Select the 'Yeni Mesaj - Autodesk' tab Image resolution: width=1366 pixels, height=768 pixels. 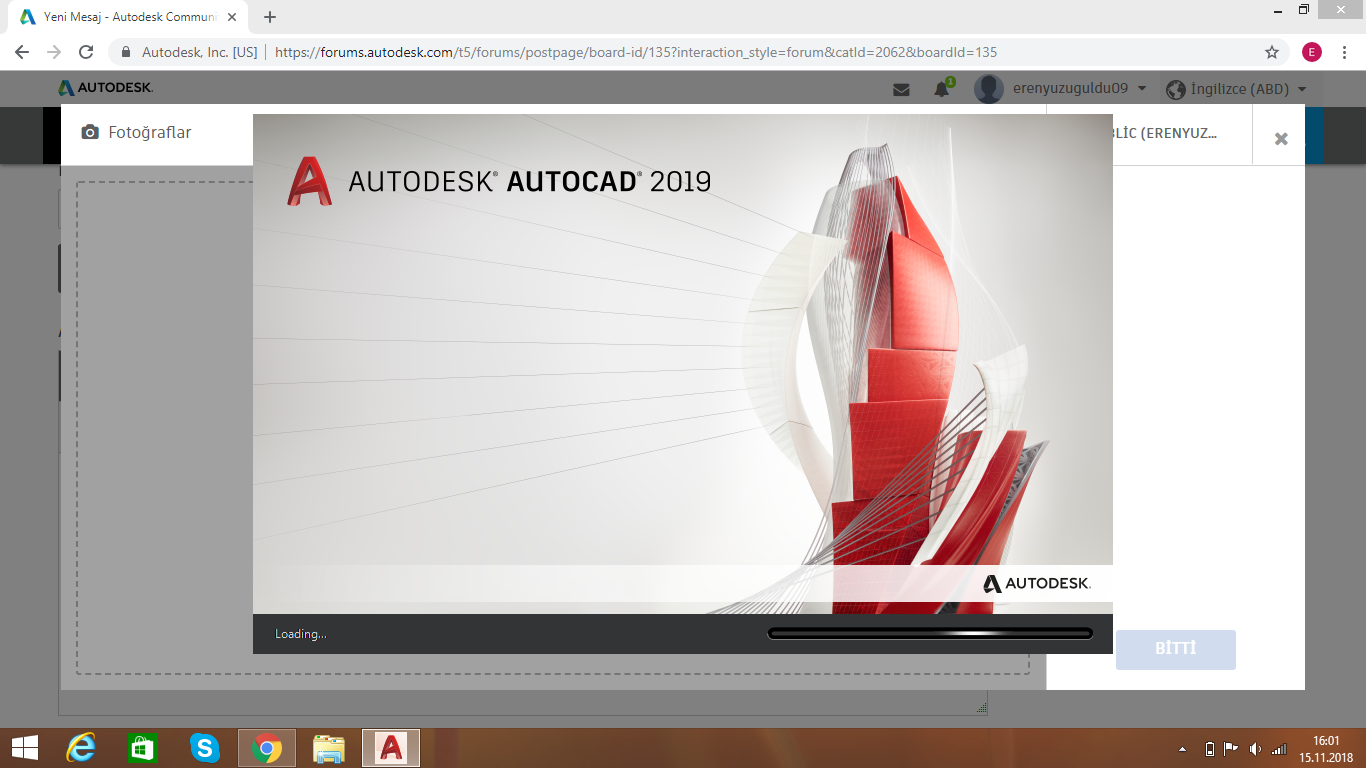tap(127, 17)
